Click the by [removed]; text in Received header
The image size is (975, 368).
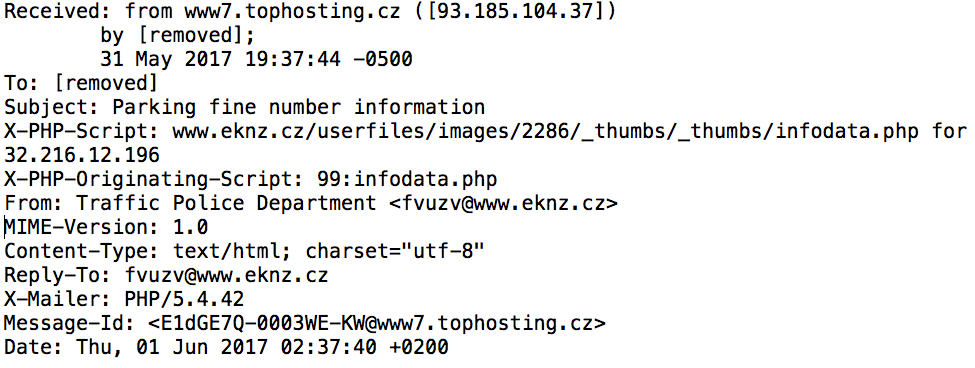pyautogui.click(x=178, y=36)
